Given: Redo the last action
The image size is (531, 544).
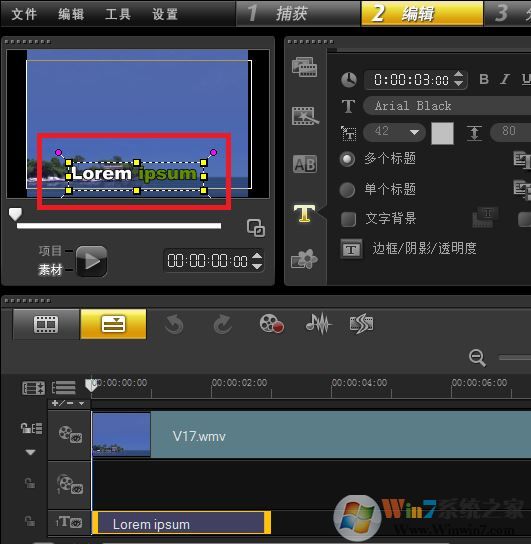Looking at the screenshot, I should 222,324.
